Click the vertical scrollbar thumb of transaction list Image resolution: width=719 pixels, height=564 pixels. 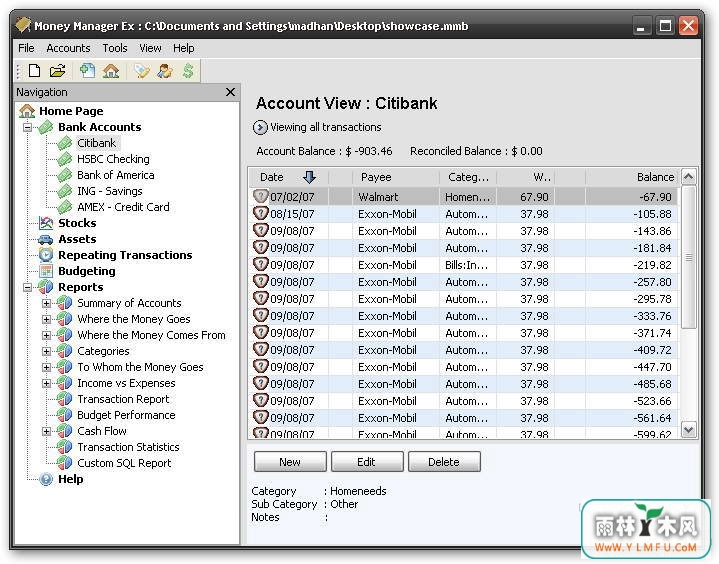coord(689,257)
